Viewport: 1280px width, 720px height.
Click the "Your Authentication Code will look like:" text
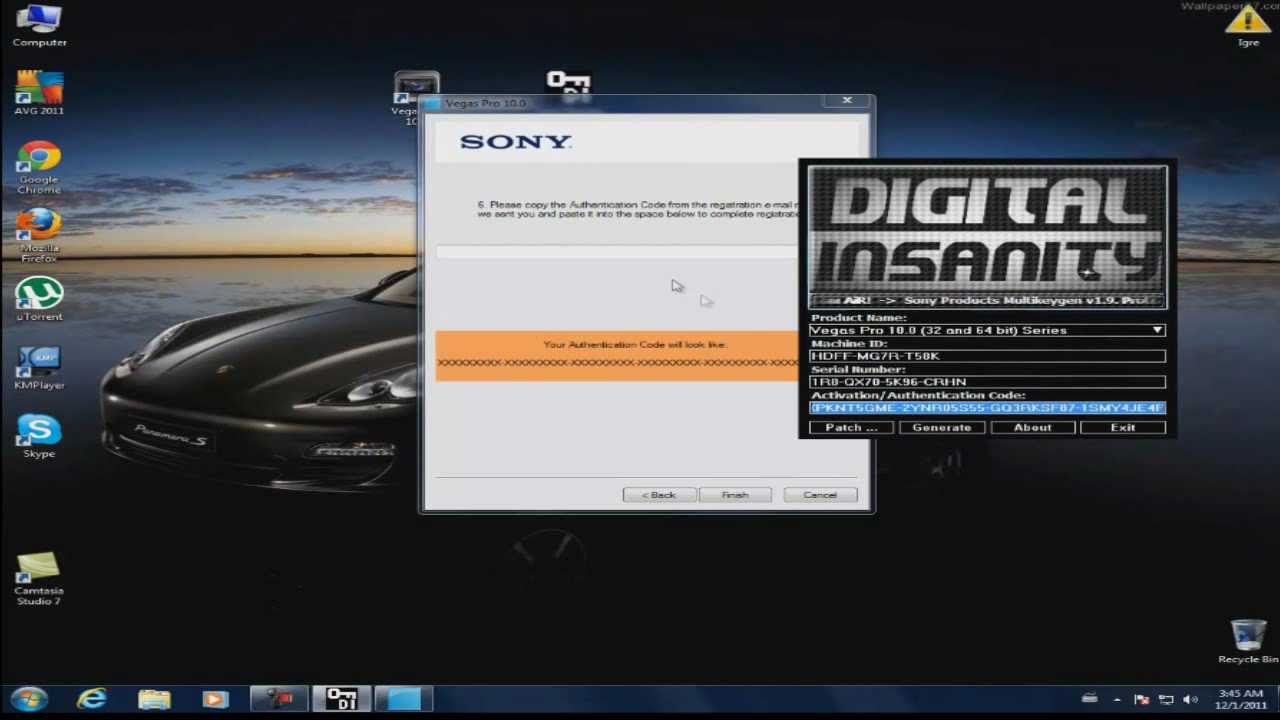[635, 344]
